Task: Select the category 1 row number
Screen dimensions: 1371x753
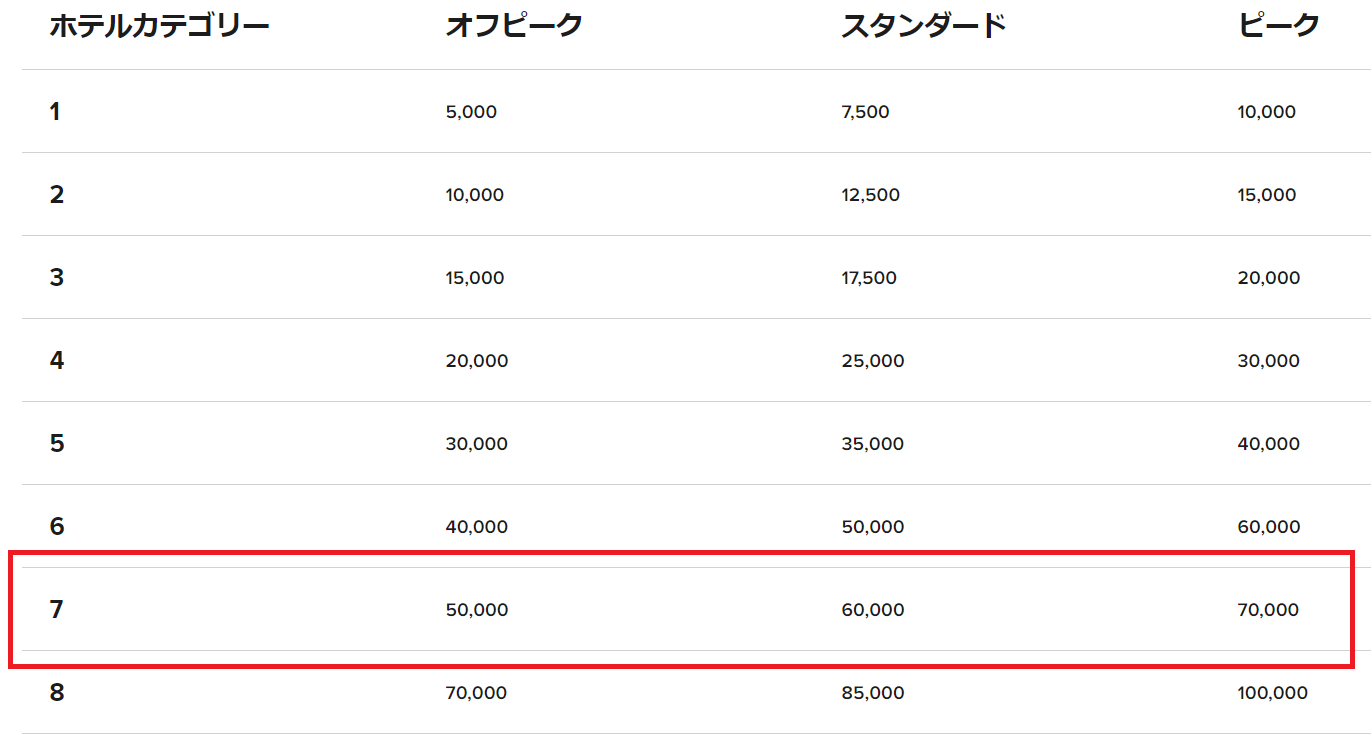Action: point(55,112)
